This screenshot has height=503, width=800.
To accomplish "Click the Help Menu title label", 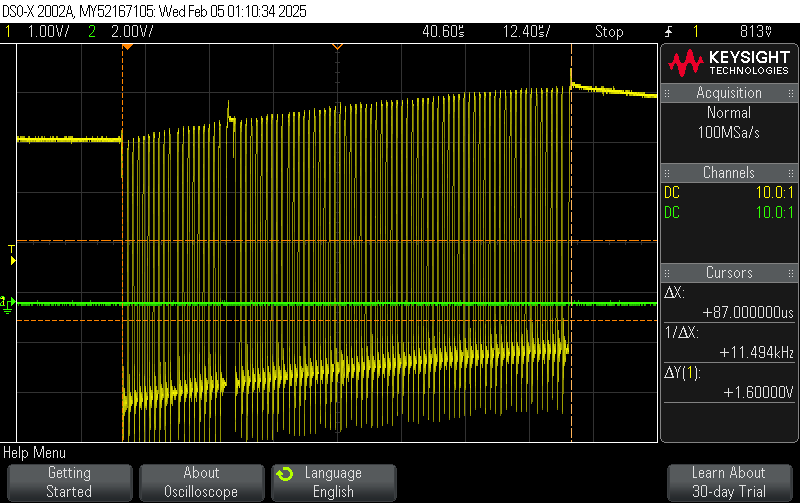I will coord(35,453).
